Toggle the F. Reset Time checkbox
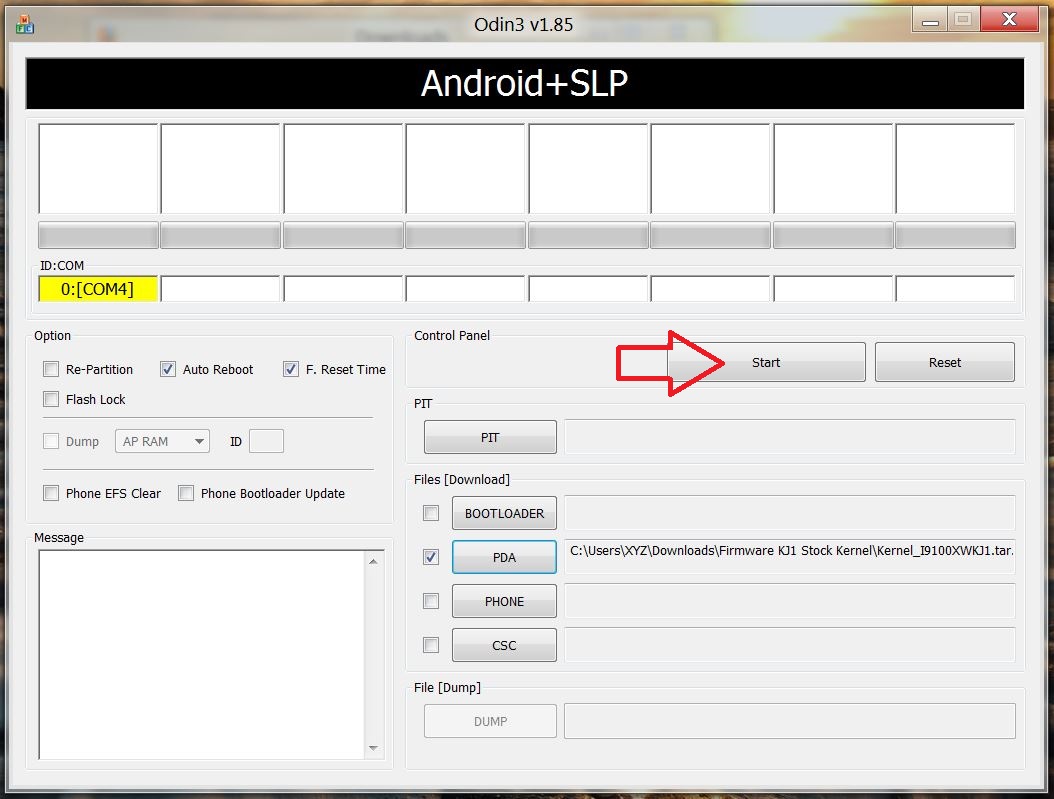The image size is (1054, 799). [290, 369]
